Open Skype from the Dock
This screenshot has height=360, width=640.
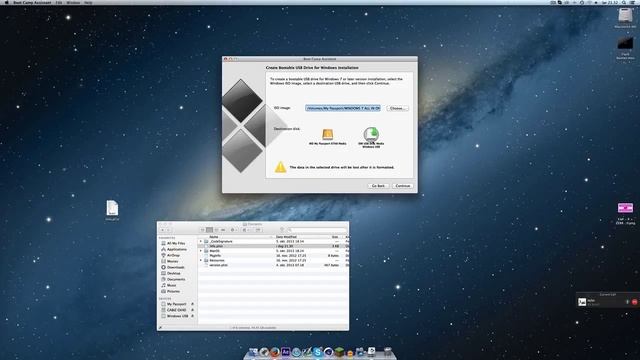[317, 352]
